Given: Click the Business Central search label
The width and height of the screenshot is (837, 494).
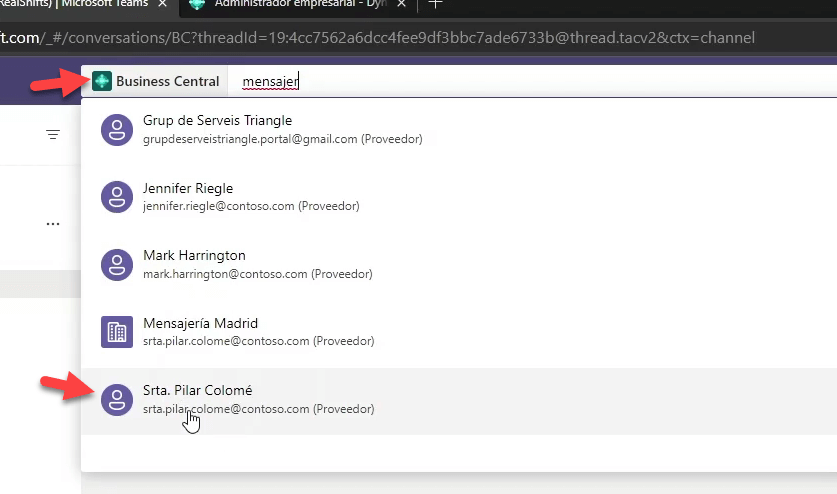Looking at the screenshot, I should click(167, 81).
